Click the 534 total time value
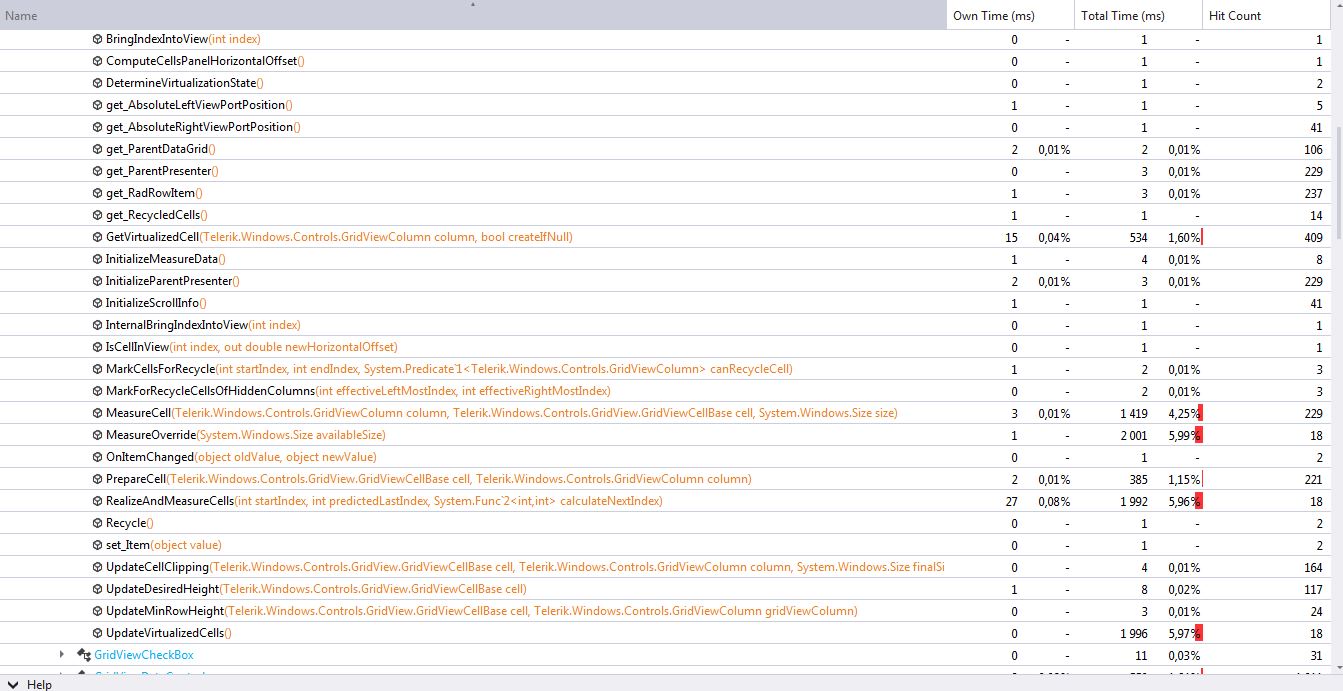Image resolution: width=1343 pixels, height=691 pixels. [1138, 237]
